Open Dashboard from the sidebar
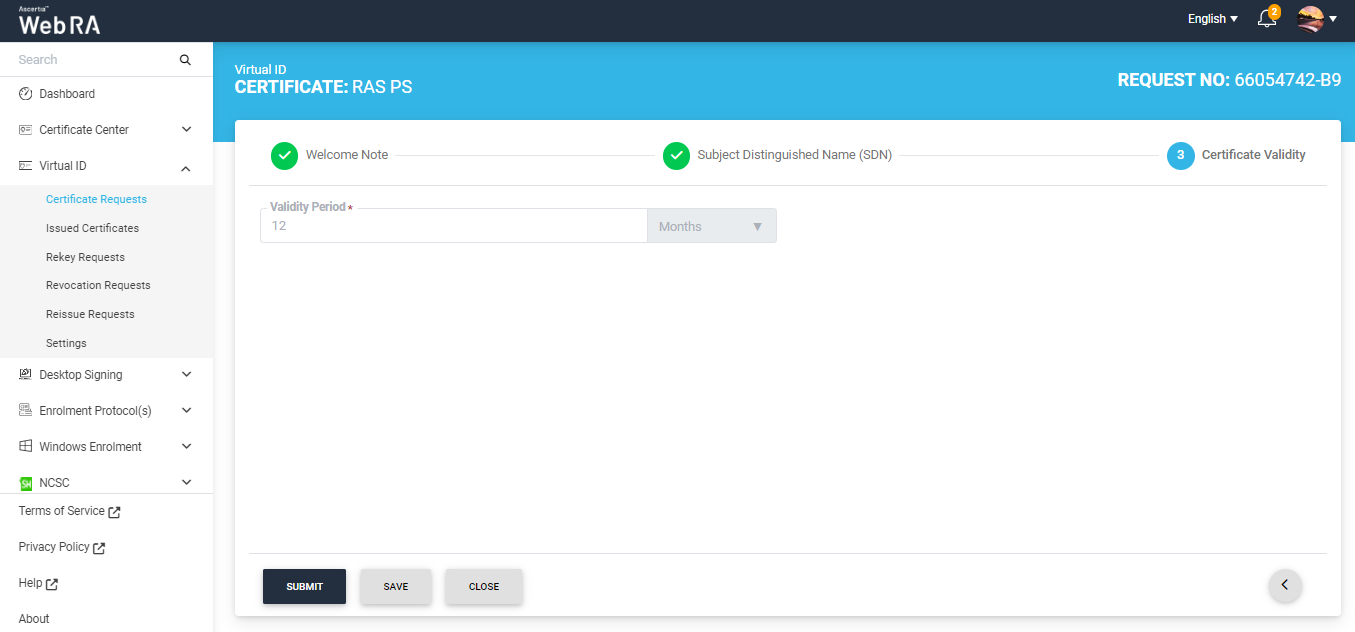Image resolution: width=1355 pixels, height=632 pixels. [67, 94]
